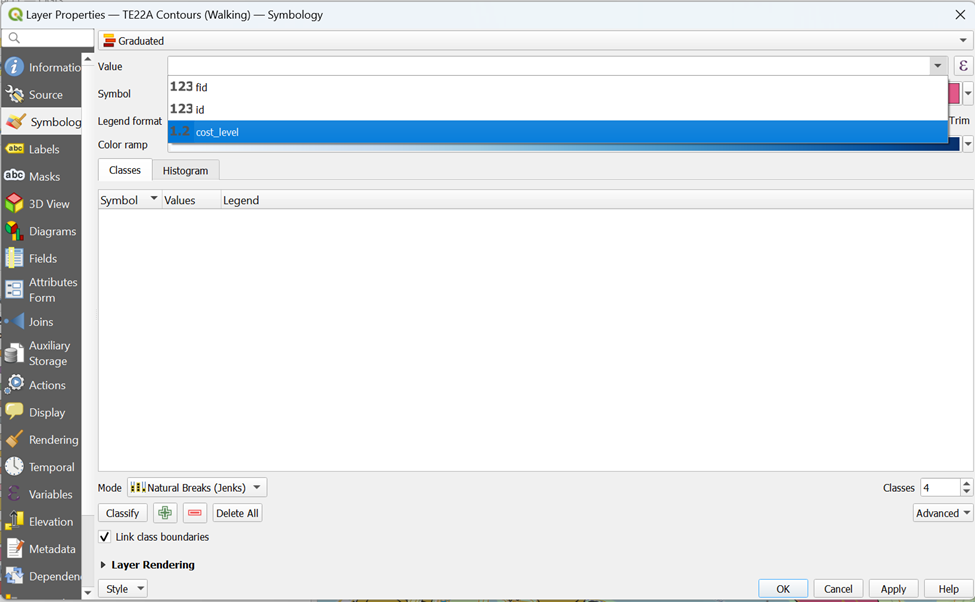The width and height of the screenshot is (975, 602).
Task: Expand the Layer Rendering section
Action: click(103, 565)
